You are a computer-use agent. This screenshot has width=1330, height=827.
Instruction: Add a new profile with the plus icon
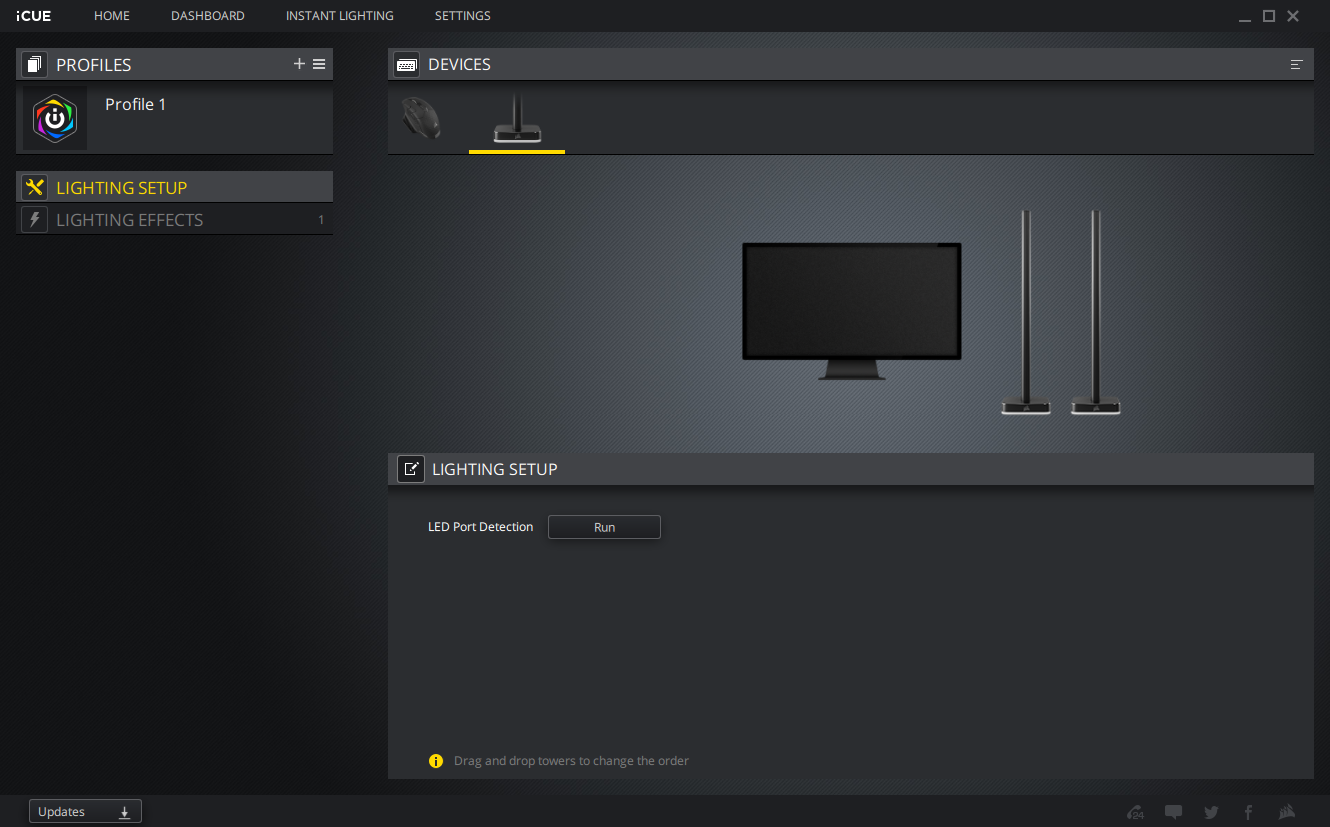pos(299,64)
